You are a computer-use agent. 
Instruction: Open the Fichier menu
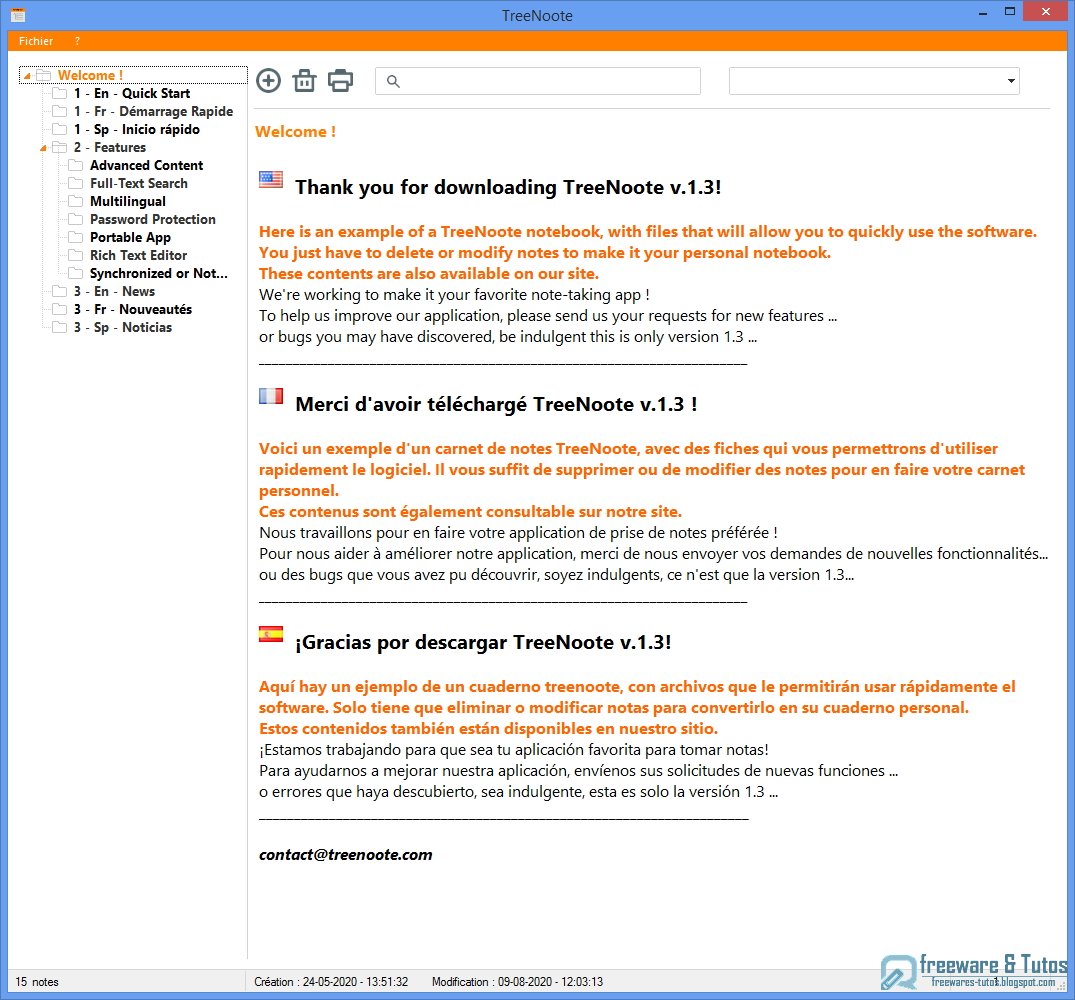click(36, 41)
